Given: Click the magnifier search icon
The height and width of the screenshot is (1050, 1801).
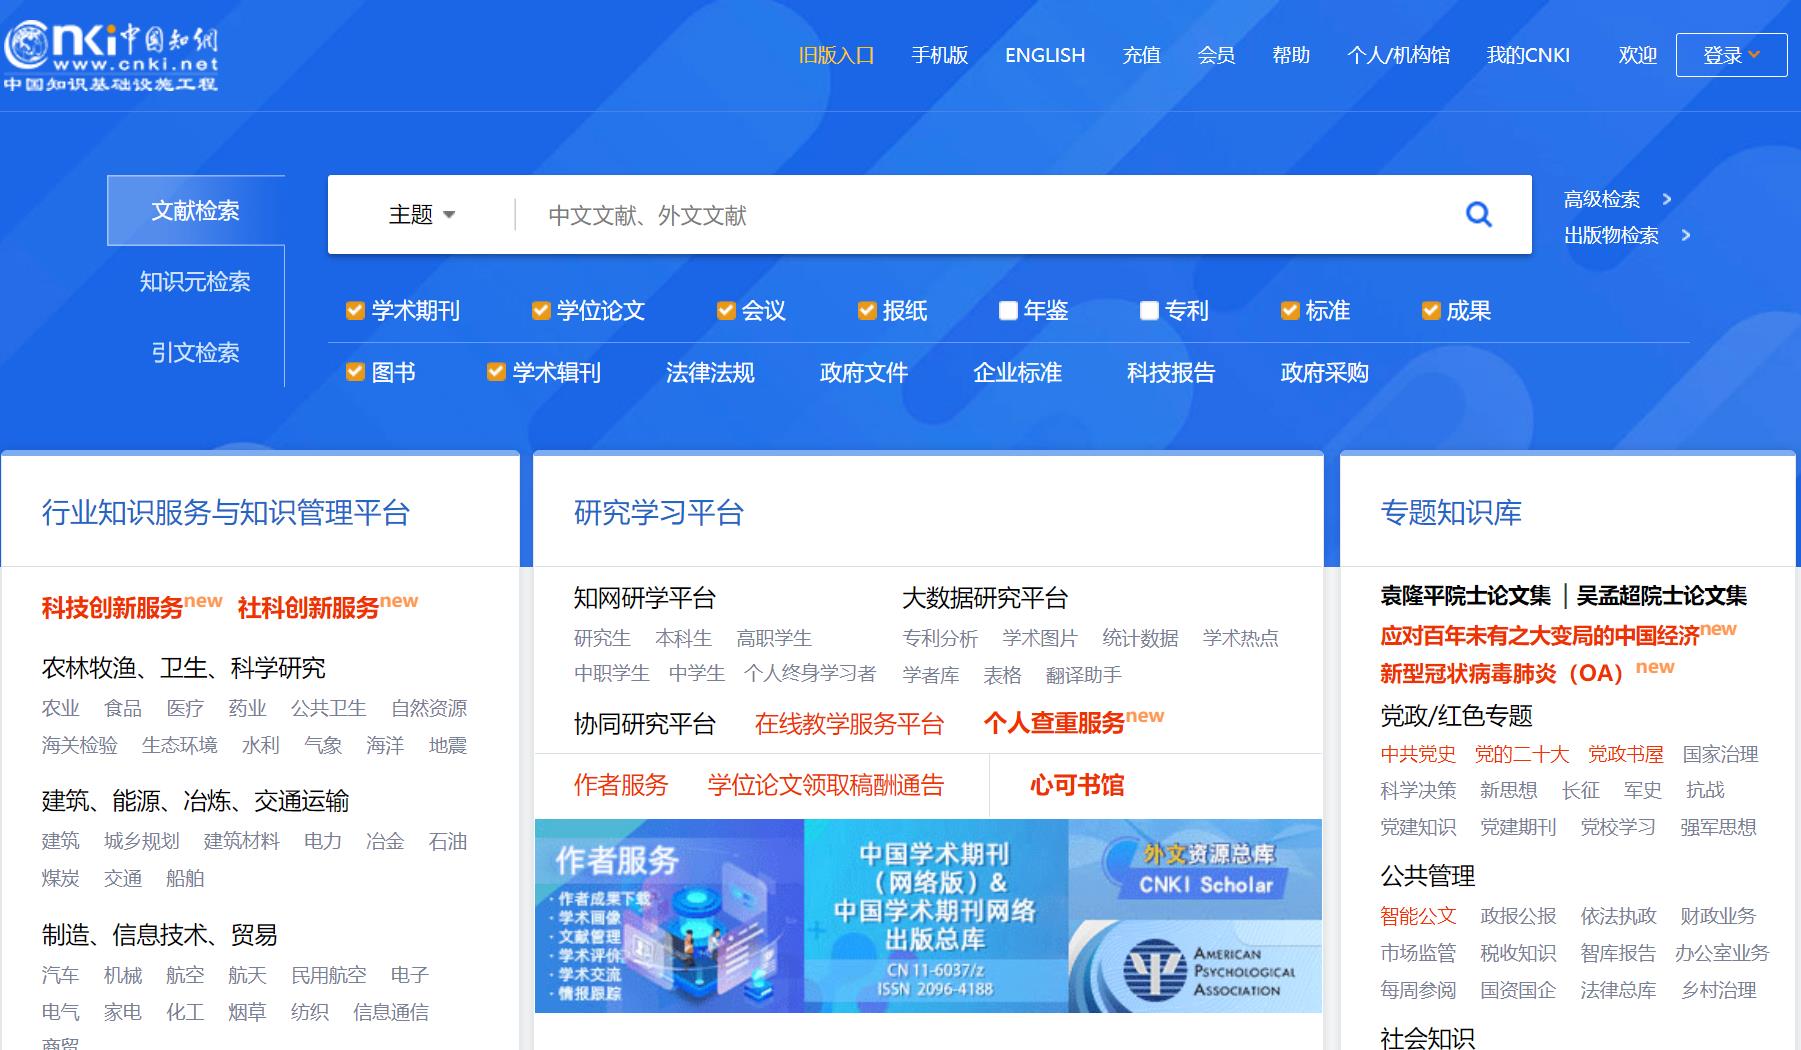Looking at the screenshot, I should (1478, 214).
